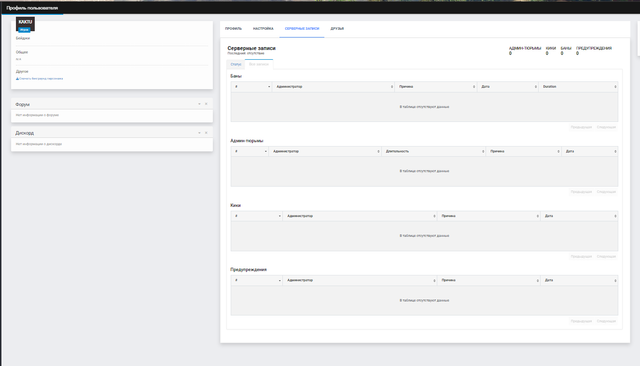
Task: Click the download icon in Другое section
Action: pyautogui.click(x=17, y=78)
